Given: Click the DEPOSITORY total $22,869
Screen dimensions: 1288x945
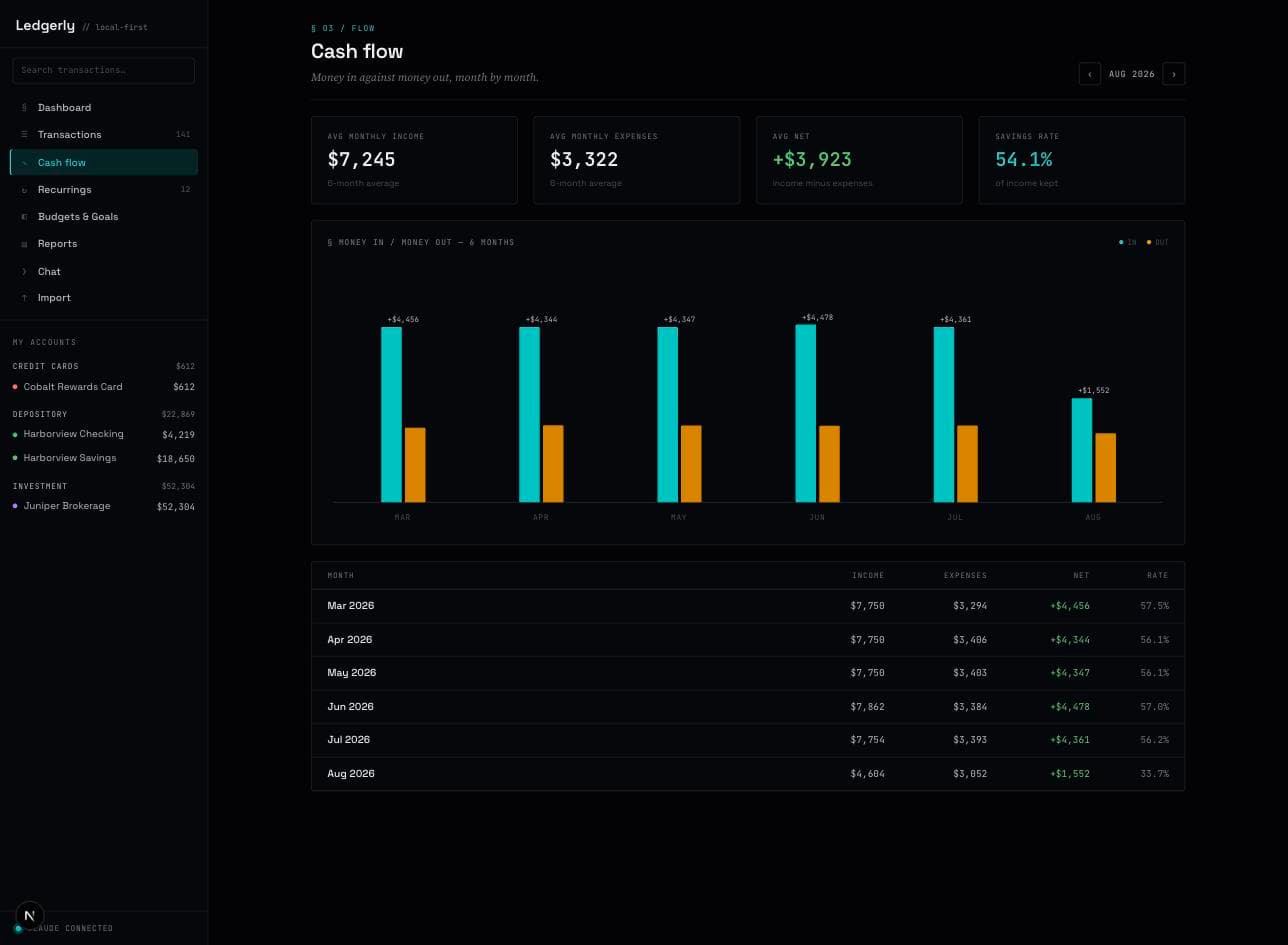Looking at the screenshot, I should click(x=178, y=414).
